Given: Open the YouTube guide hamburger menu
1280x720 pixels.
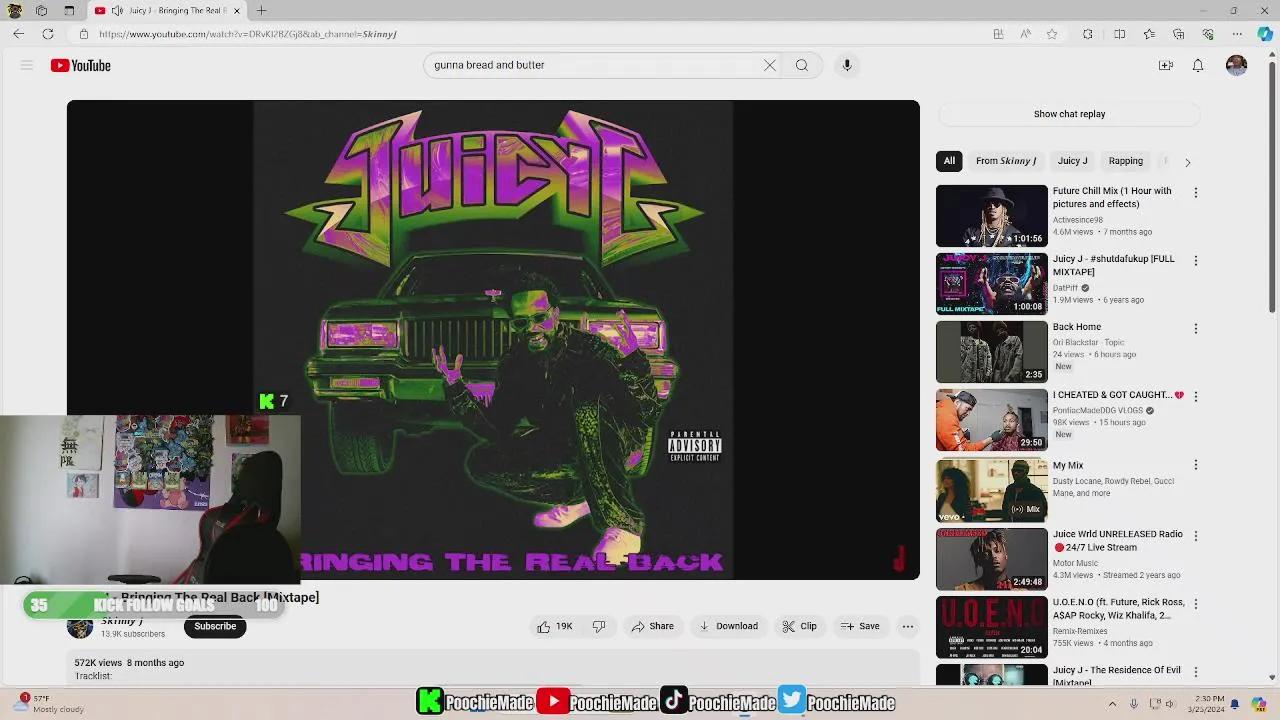Looking at the screenshot, I should (x=27, y=65).
